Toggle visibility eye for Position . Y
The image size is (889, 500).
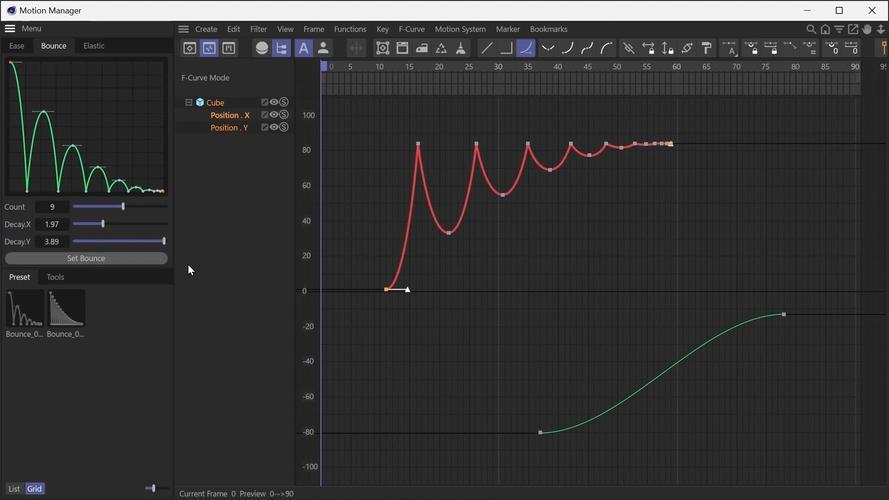tap(274, 127)
